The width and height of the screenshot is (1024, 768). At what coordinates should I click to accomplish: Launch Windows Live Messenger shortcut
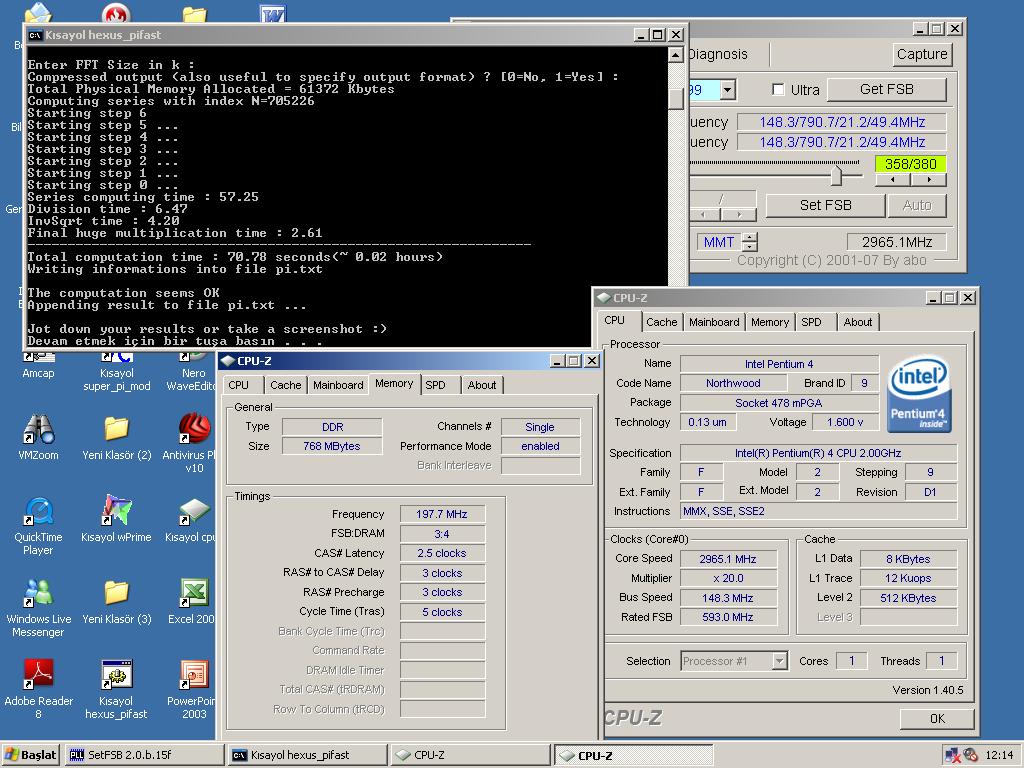tap(38, 607)
